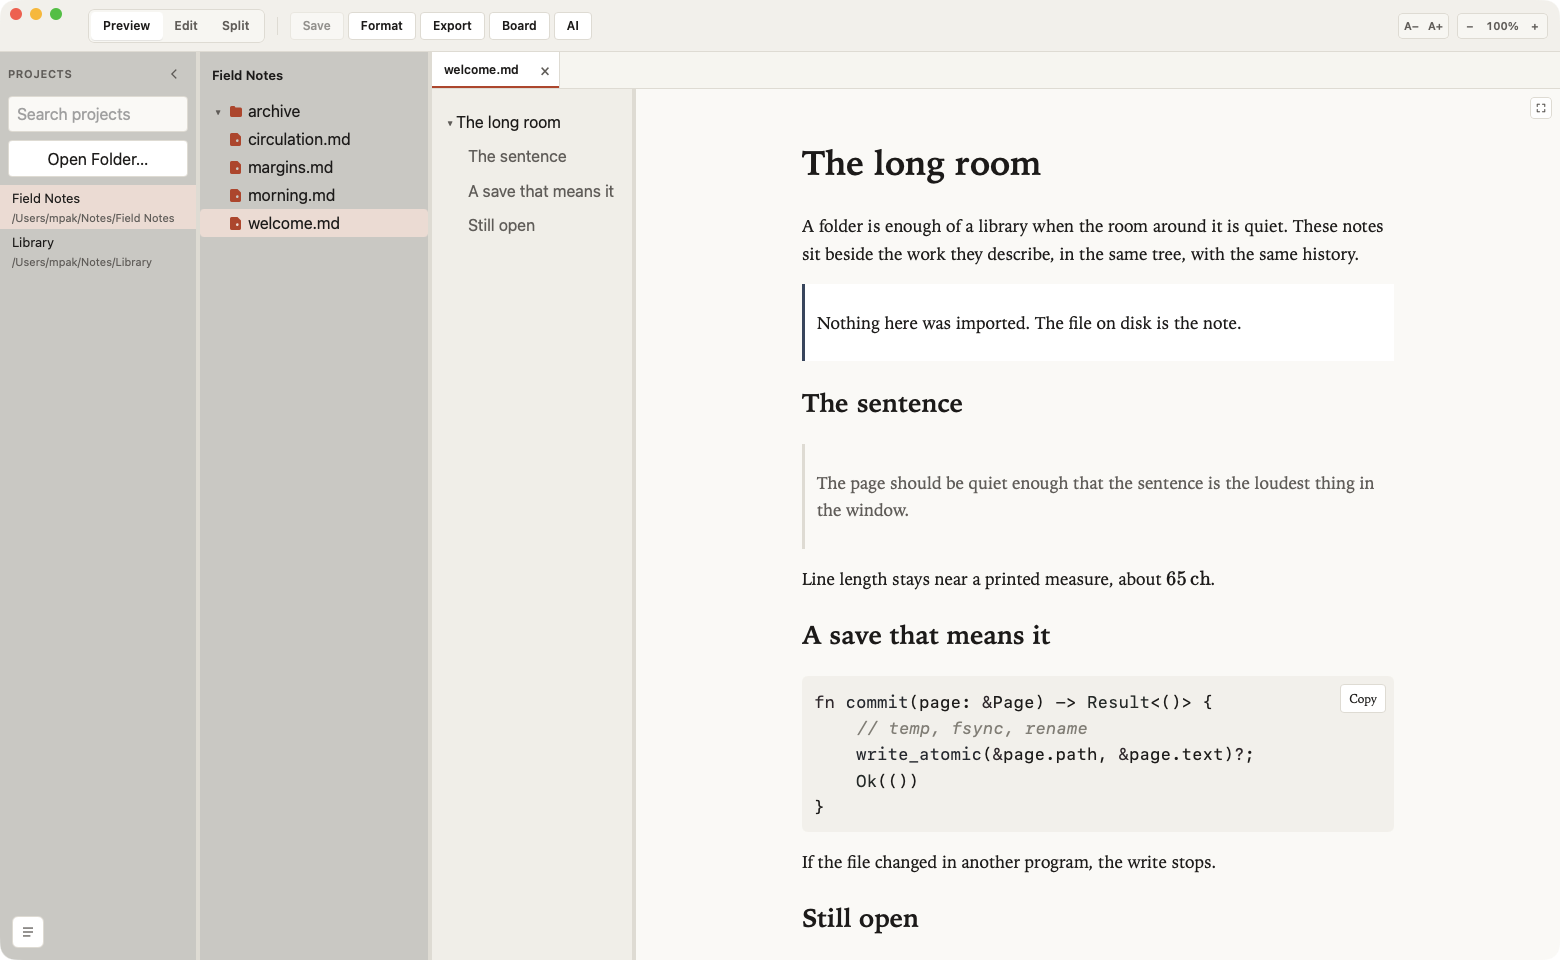Screen dimensions: 1560x960
Task: Click the 100% zoom level label
Action: (x=1502, y=26)
